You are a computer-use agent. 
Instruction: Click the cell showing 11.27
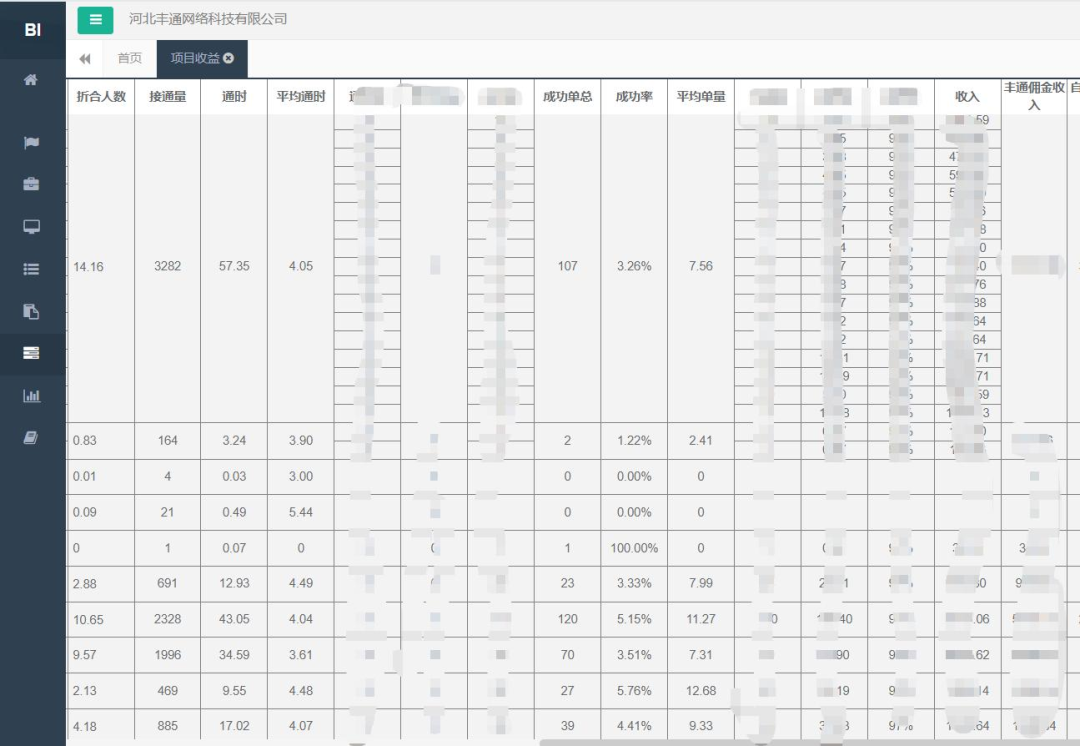[701, 620]
